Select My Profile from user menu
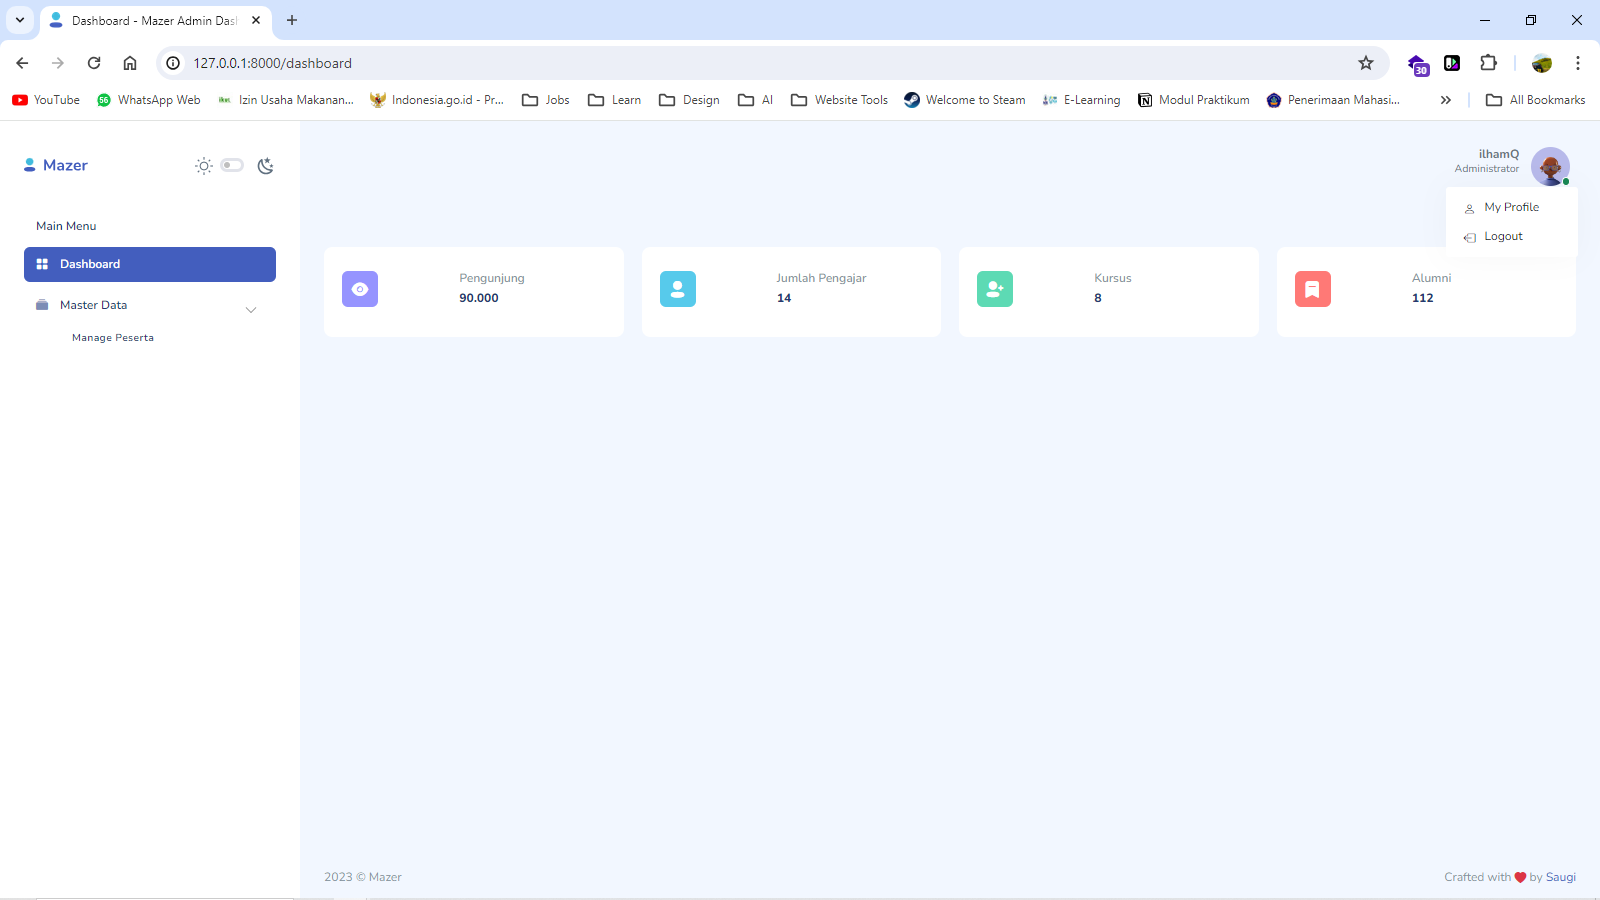 point(1511,207)
